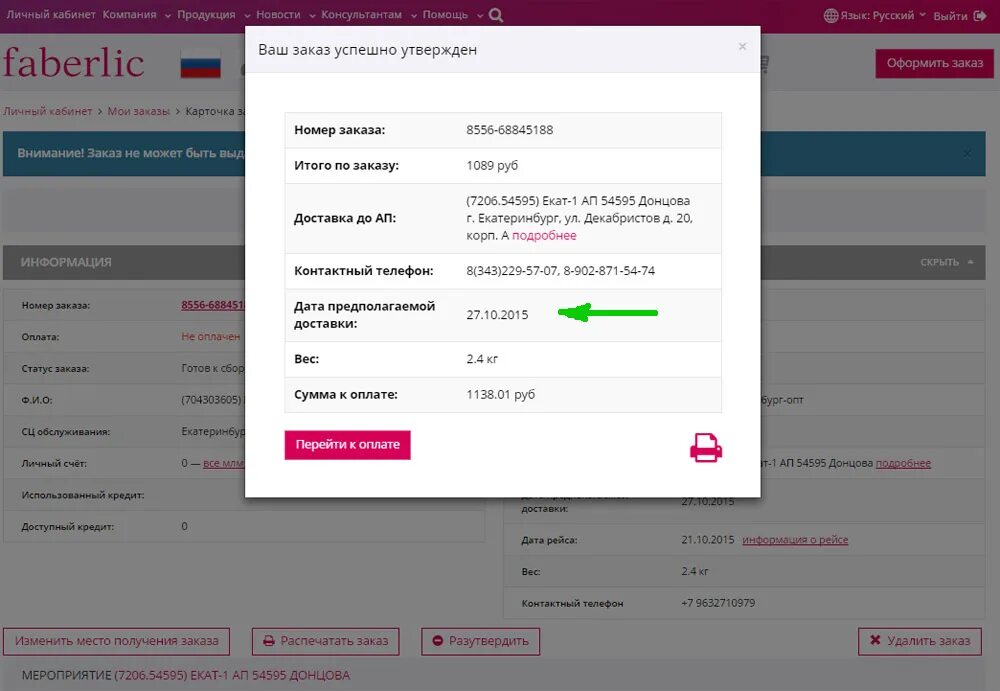Dismiss the attention alert banner

967,154
